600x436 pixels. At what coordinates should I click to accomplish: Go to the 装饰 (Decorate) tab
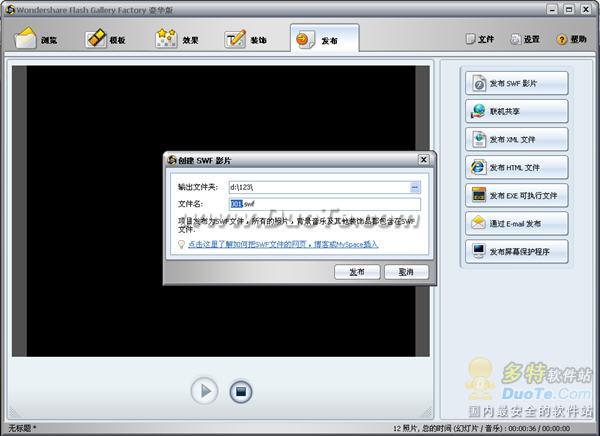246,38
